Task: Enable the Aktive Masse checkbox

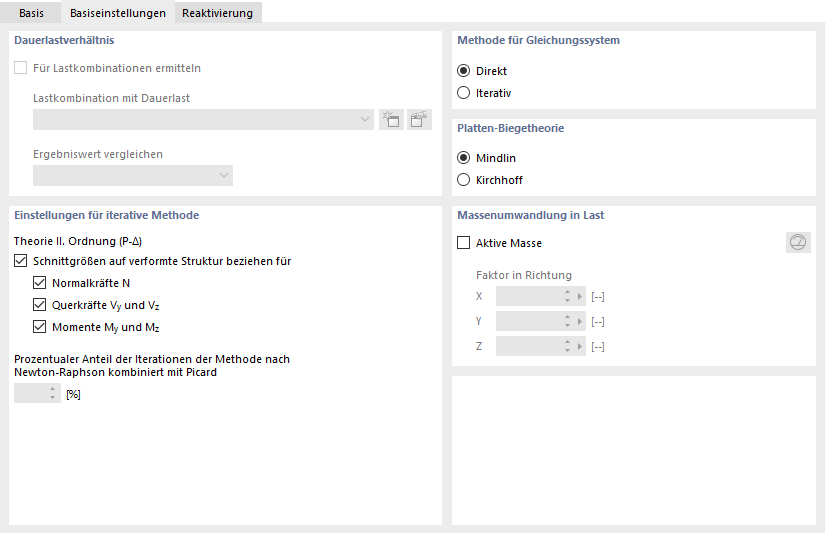Action: tap(464, 242)
